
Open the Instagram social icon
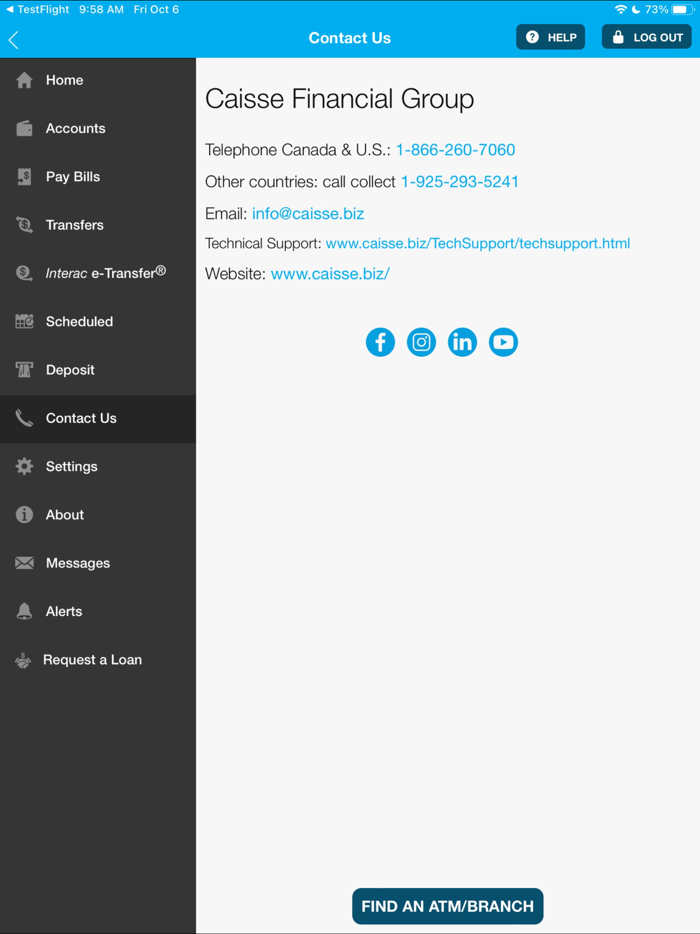point(421,343)
